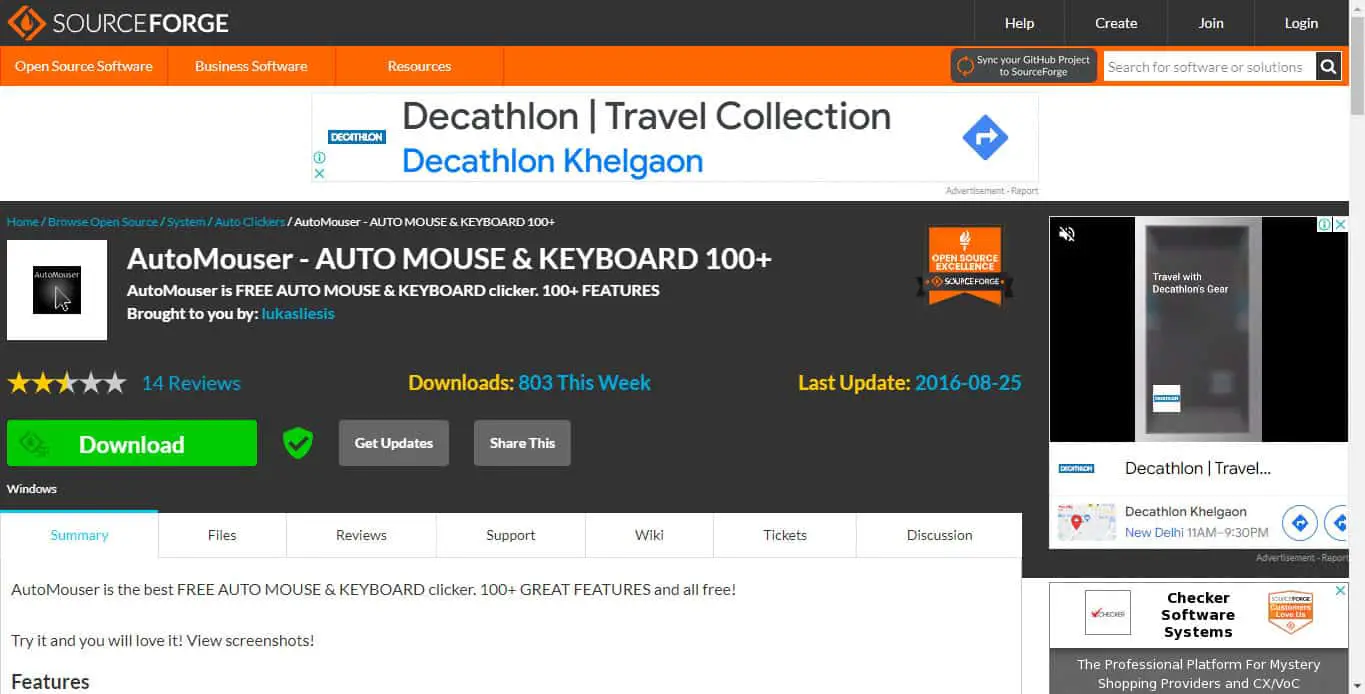Switch to the Wiki tab
The width and height of the screenshot is (1365, 694).
click(x=649, y=535)
